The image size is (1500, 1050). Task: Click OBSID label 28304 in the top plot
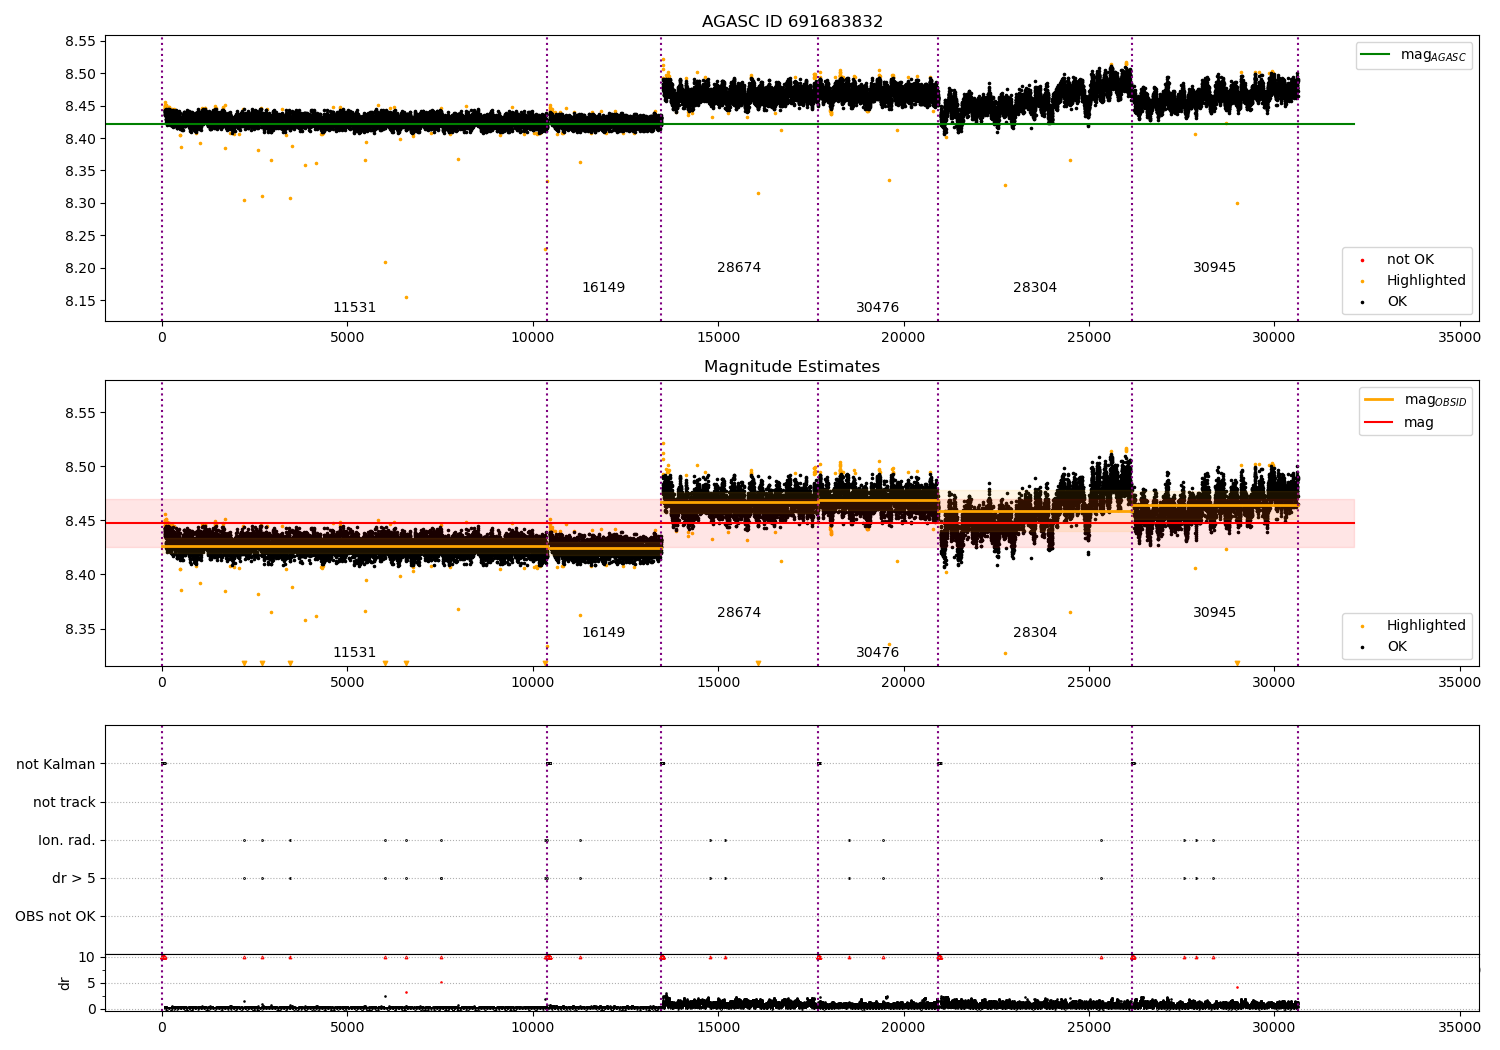[x=1035, y=287]
